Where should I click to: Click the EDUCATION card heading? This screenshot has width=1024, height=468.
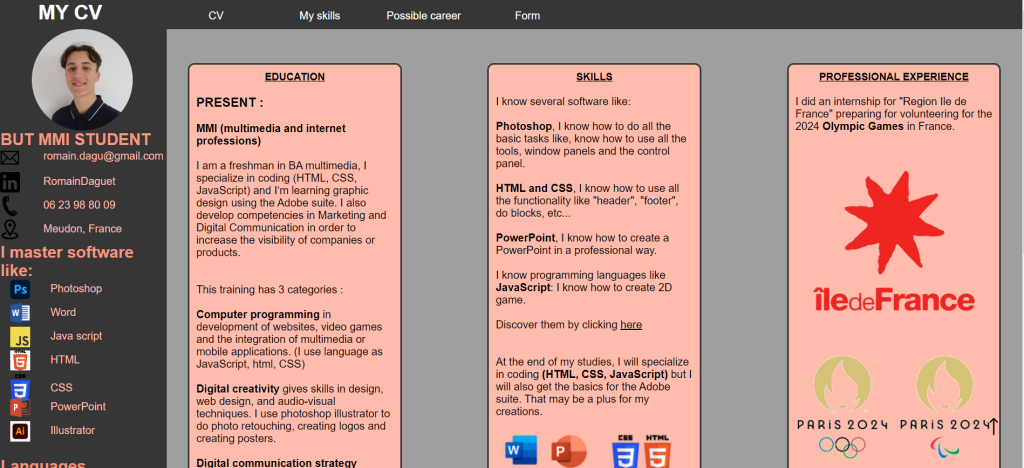[295, 76]
